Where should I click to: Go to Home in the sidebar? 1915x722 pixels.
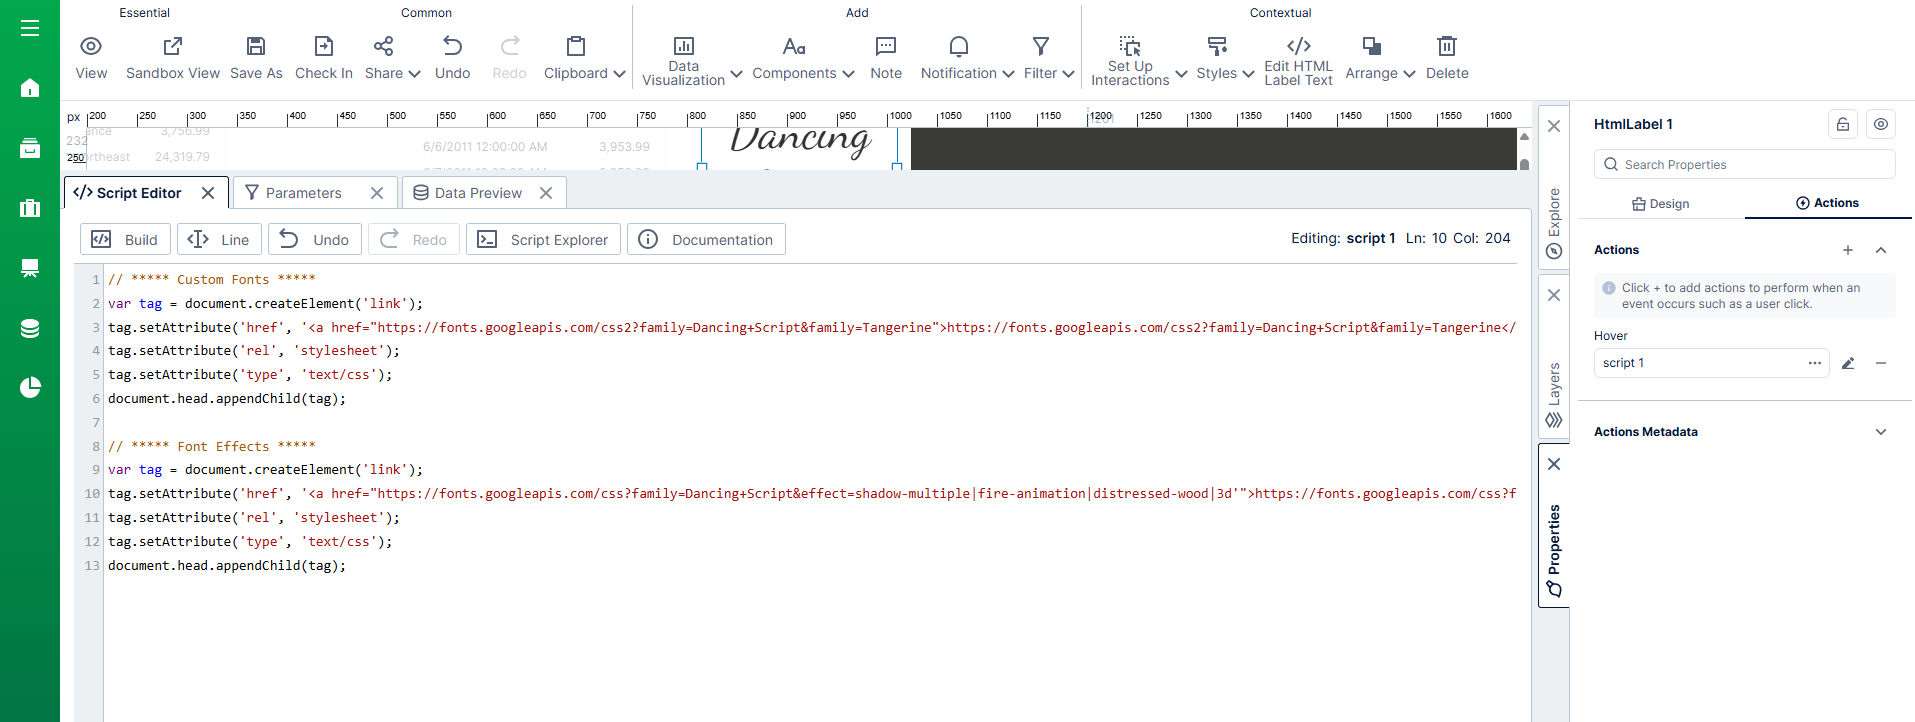tap(30, 88)
